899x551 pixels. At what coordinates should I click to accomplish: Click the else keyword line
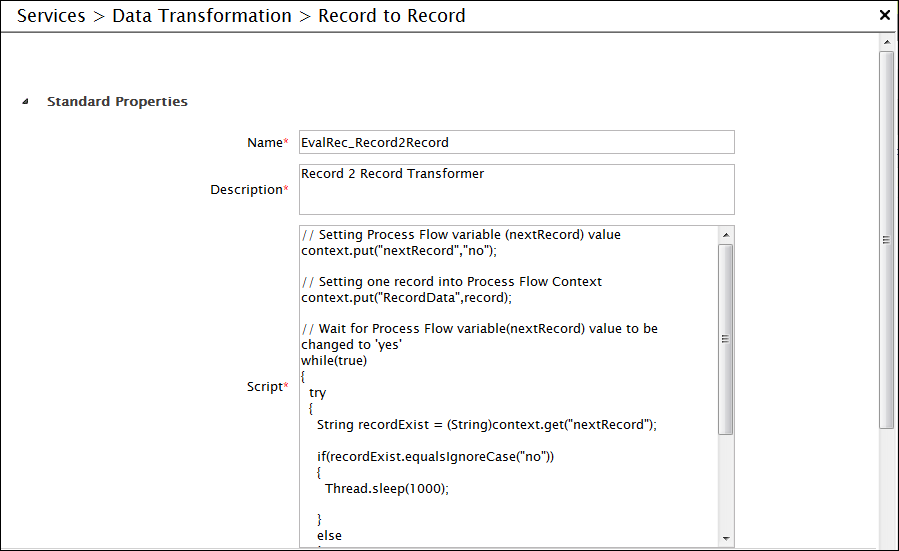329,536
